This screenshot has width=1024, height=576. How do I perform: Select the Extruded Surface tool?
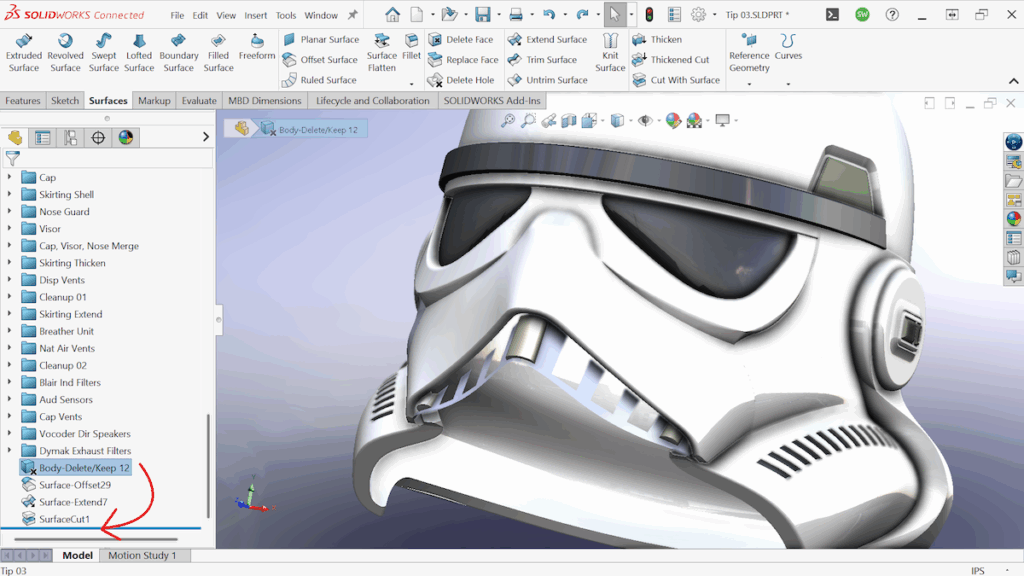pos(23,49)
